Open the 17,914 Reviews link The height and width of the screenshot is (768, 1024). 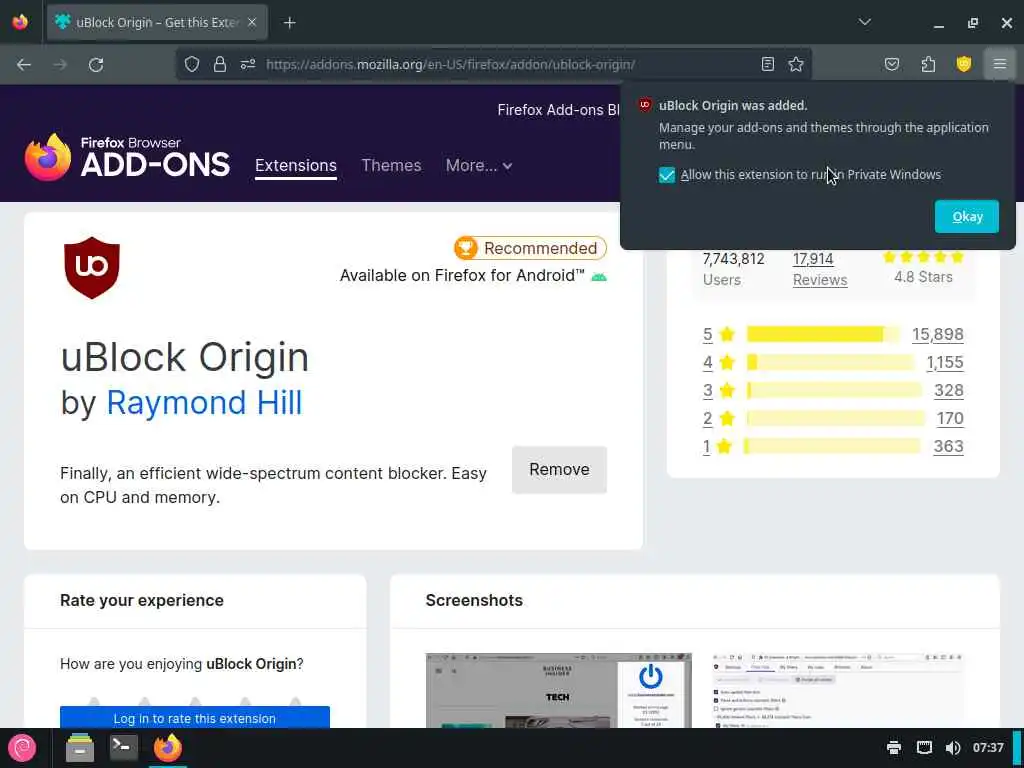tap(820, 269)
